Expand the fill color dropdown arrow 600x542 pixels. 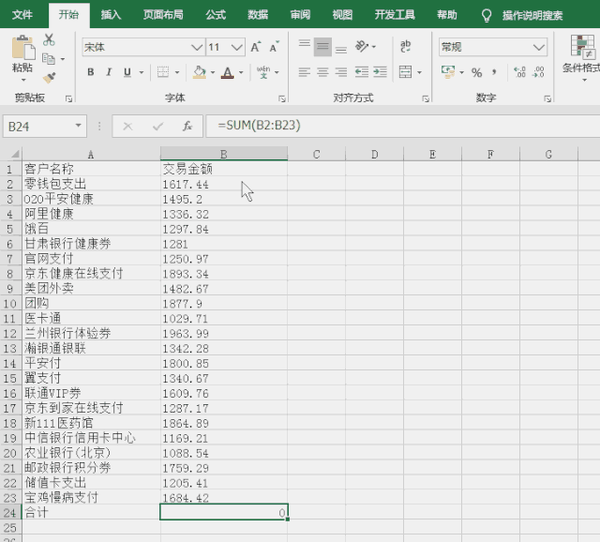(213, 72)
